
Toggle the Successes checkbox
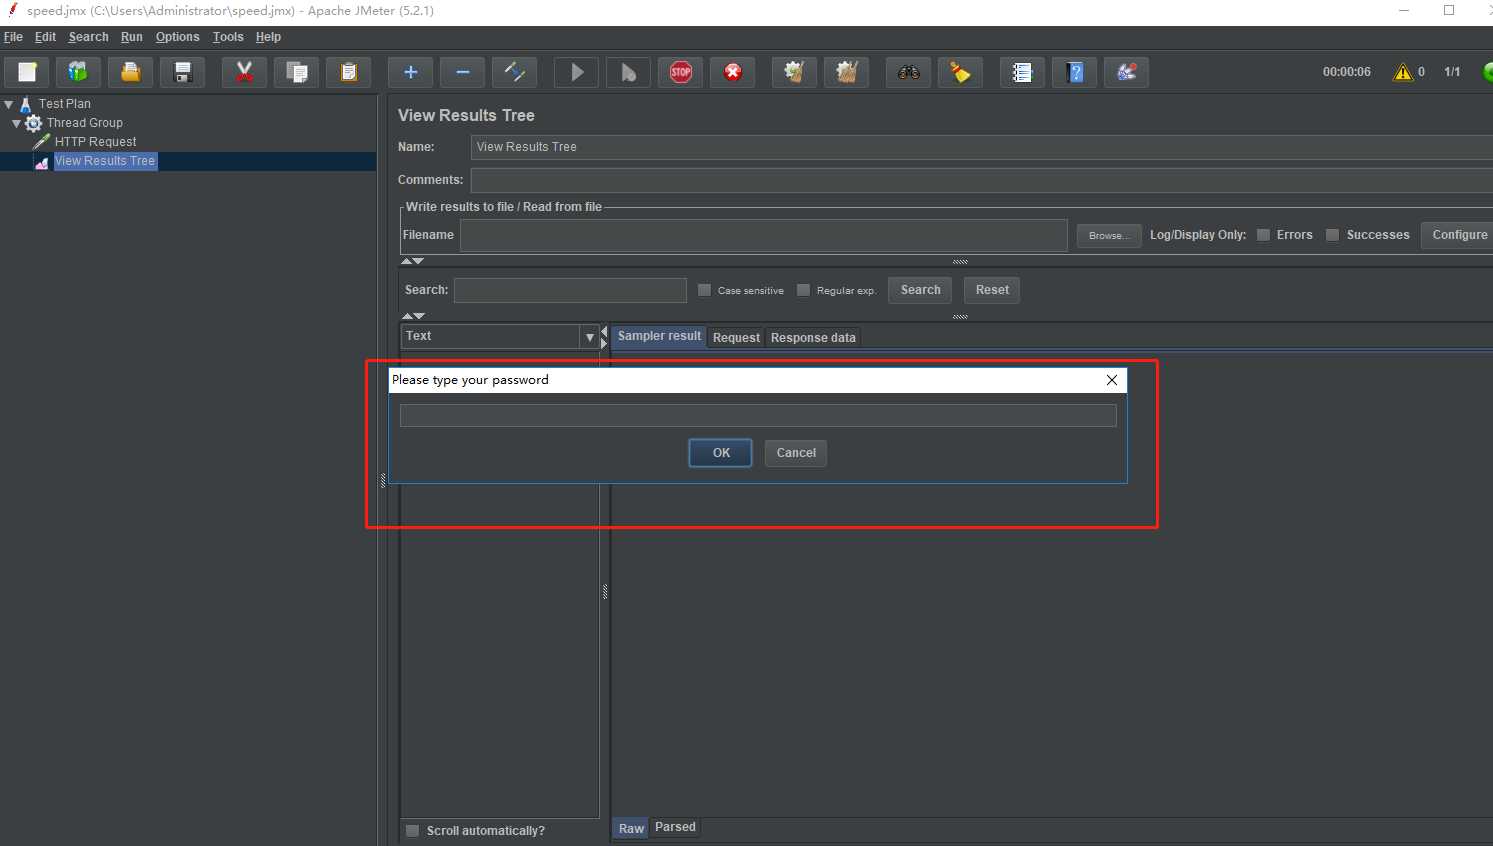pyautogui.click(x=1332, y=235)
